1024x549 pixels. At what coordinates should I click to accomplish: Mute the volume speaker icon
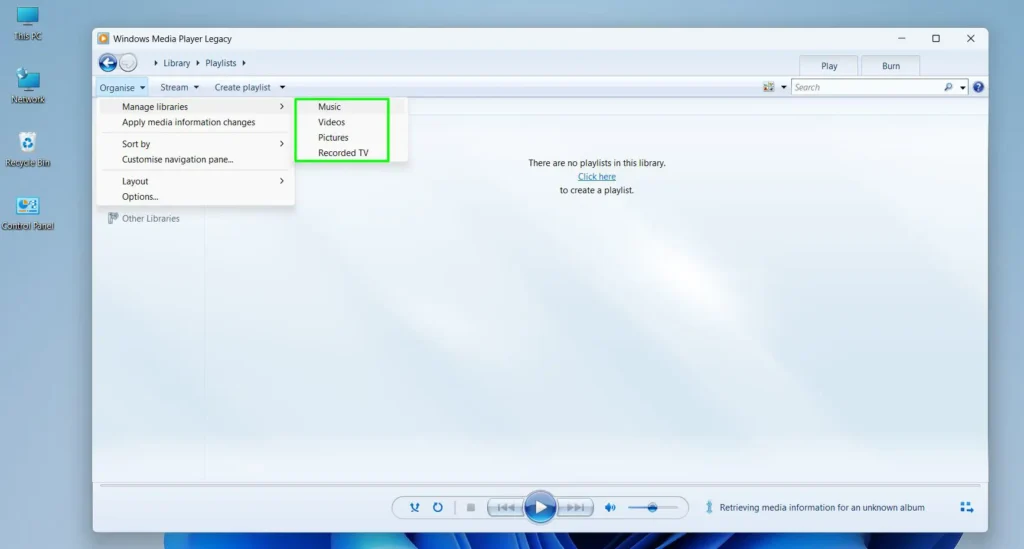click(610, 507)
